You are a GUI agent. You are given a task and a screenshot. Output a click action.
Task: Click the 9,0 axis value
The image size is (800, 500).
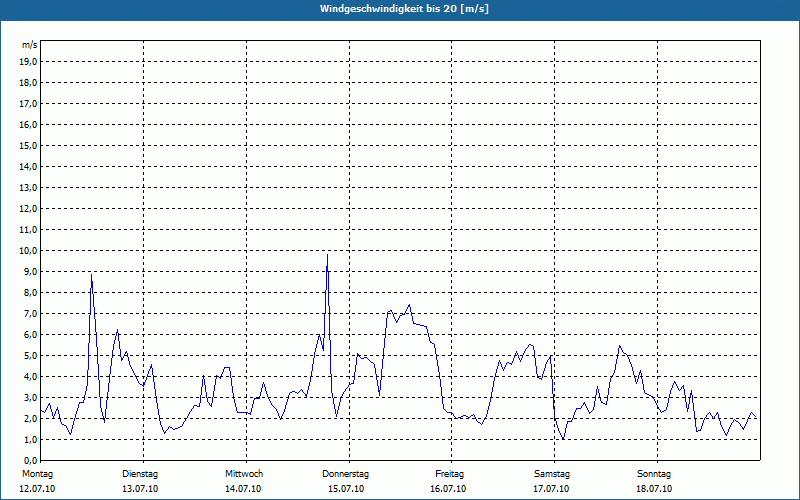(31, 271)
